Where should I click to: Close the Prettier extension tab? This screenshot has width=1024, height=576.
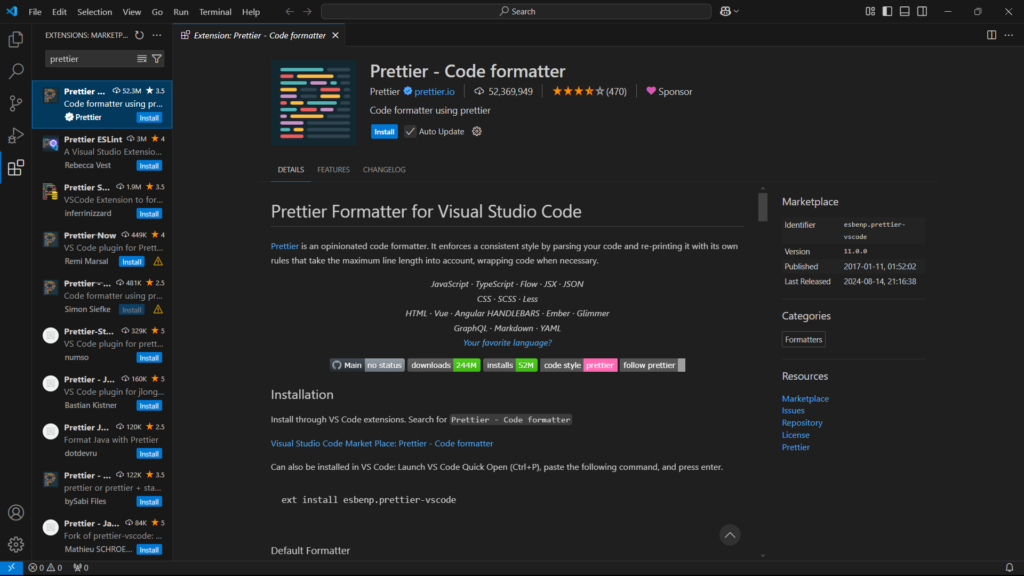coord(335,35)
